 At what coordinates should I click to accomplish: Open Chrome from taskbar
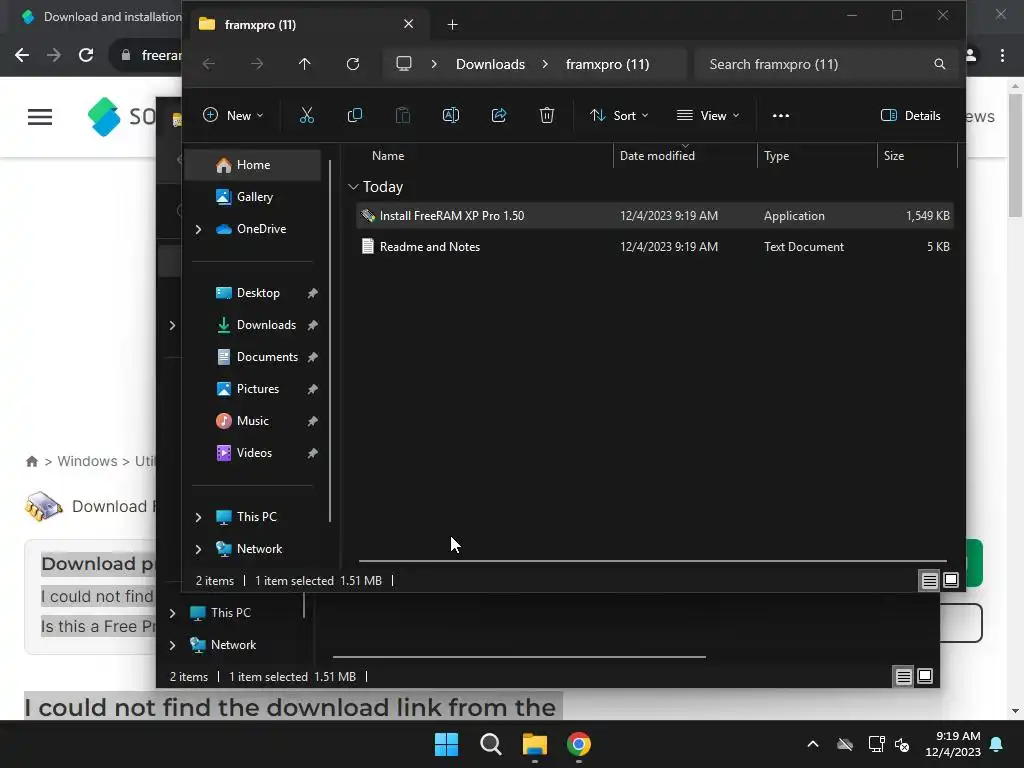coord(579,744)
